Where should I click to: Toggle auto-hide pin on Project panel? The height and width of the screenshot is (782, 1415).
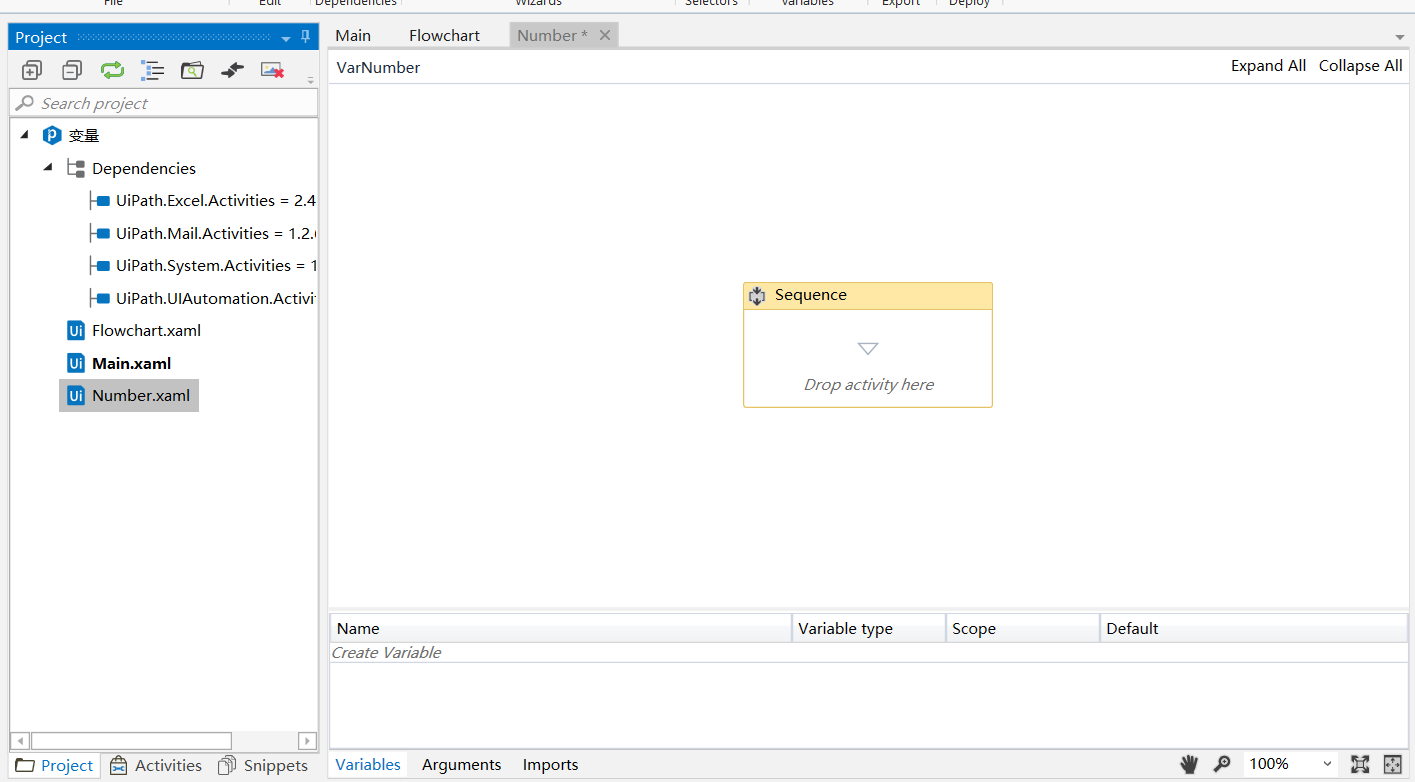(x=306, y=37)
